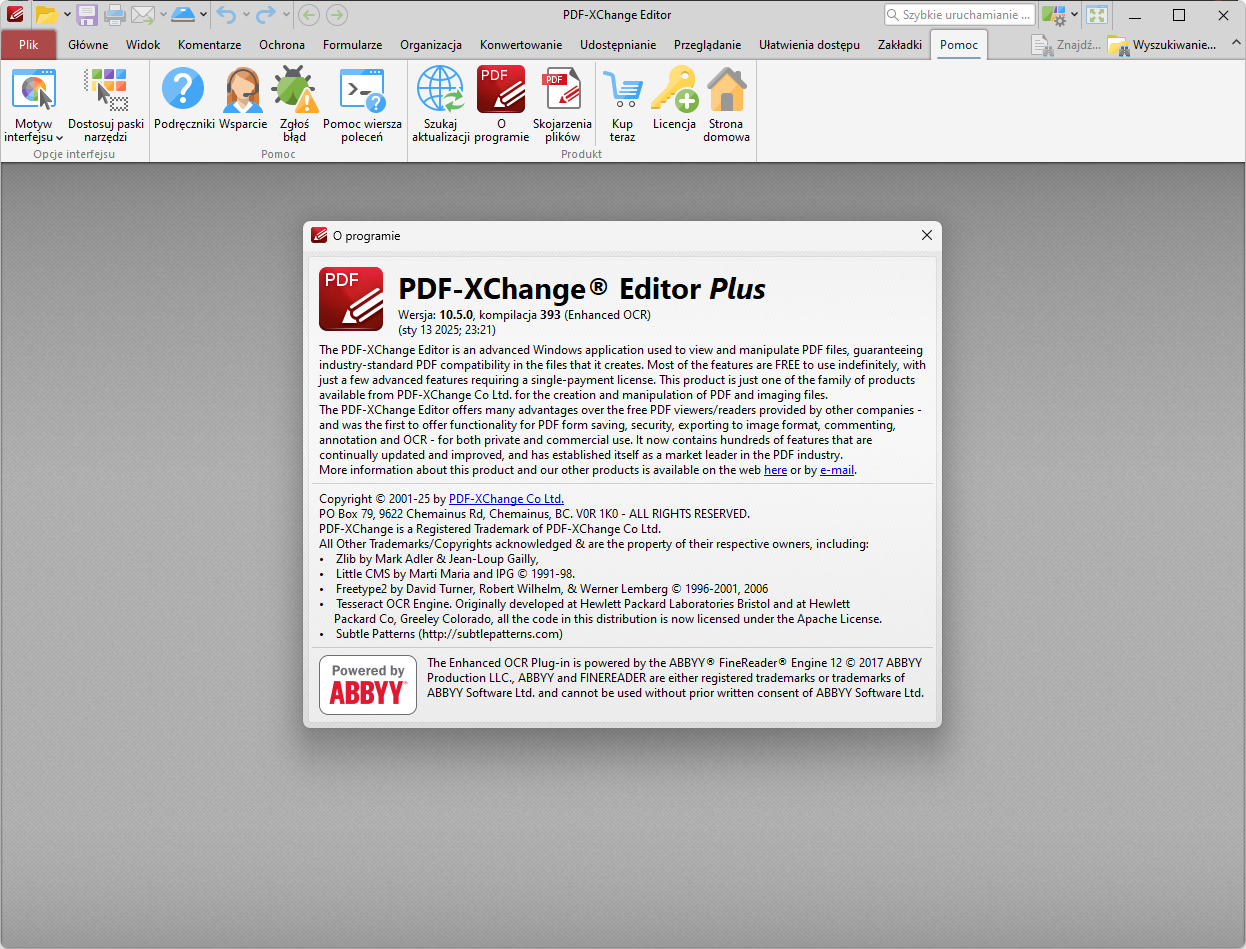Click the open folder icon in quick toolbar
The width and height of the screenshot is (1246, 949).
(x=46, y=15)
